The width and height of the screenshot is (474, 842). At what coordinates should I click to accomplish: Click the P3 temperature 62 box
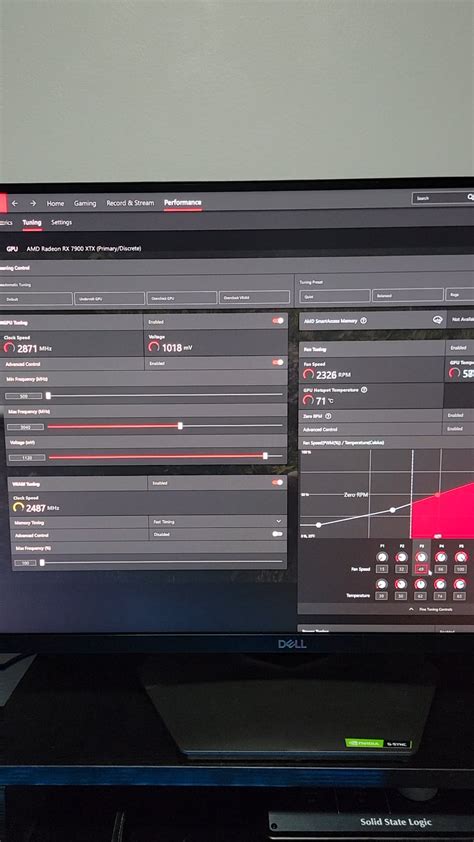coord(421,596)
